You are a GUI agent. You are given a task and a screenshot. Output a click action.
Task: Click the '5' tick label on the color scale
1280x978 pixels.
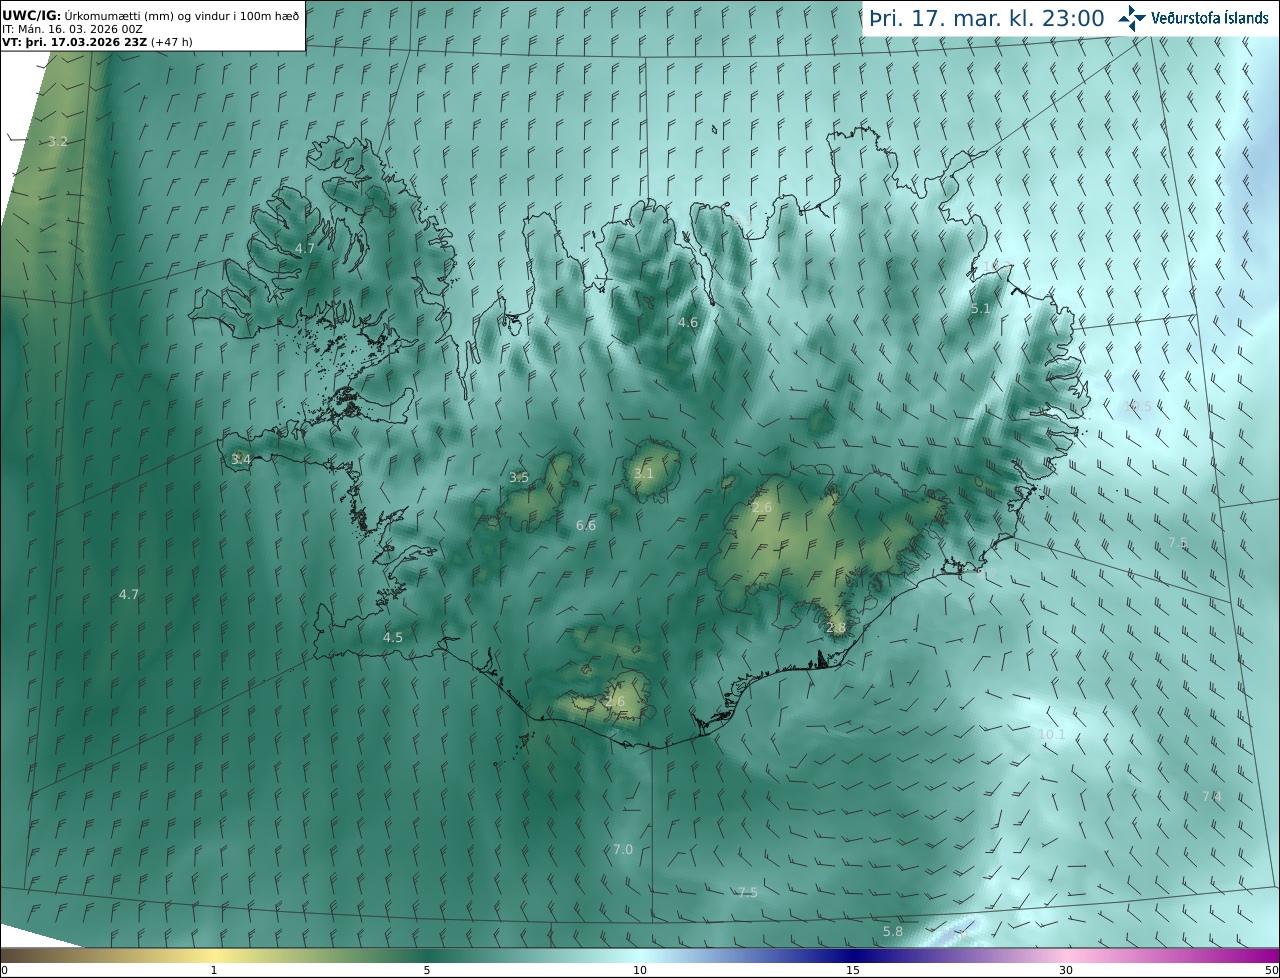coord(427,970)
